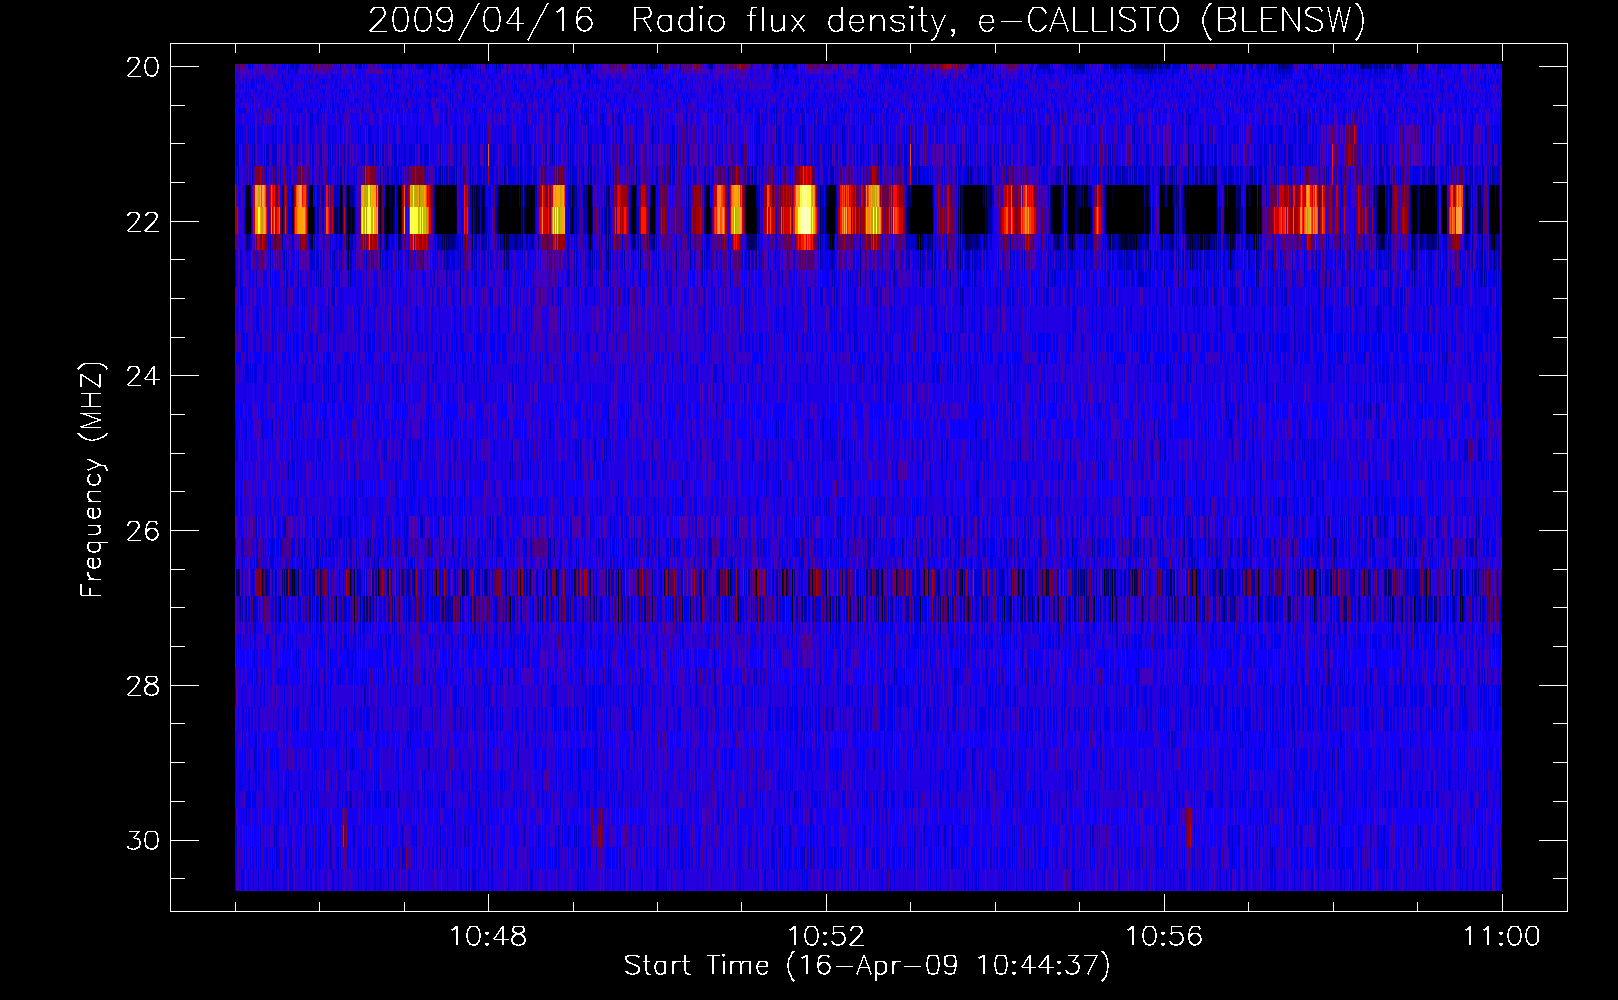Click the '10:52' time tick label
Image resolution: width=1618 pixels, height=1000 pixels.
pyautogui.click(x=826, y=937)
